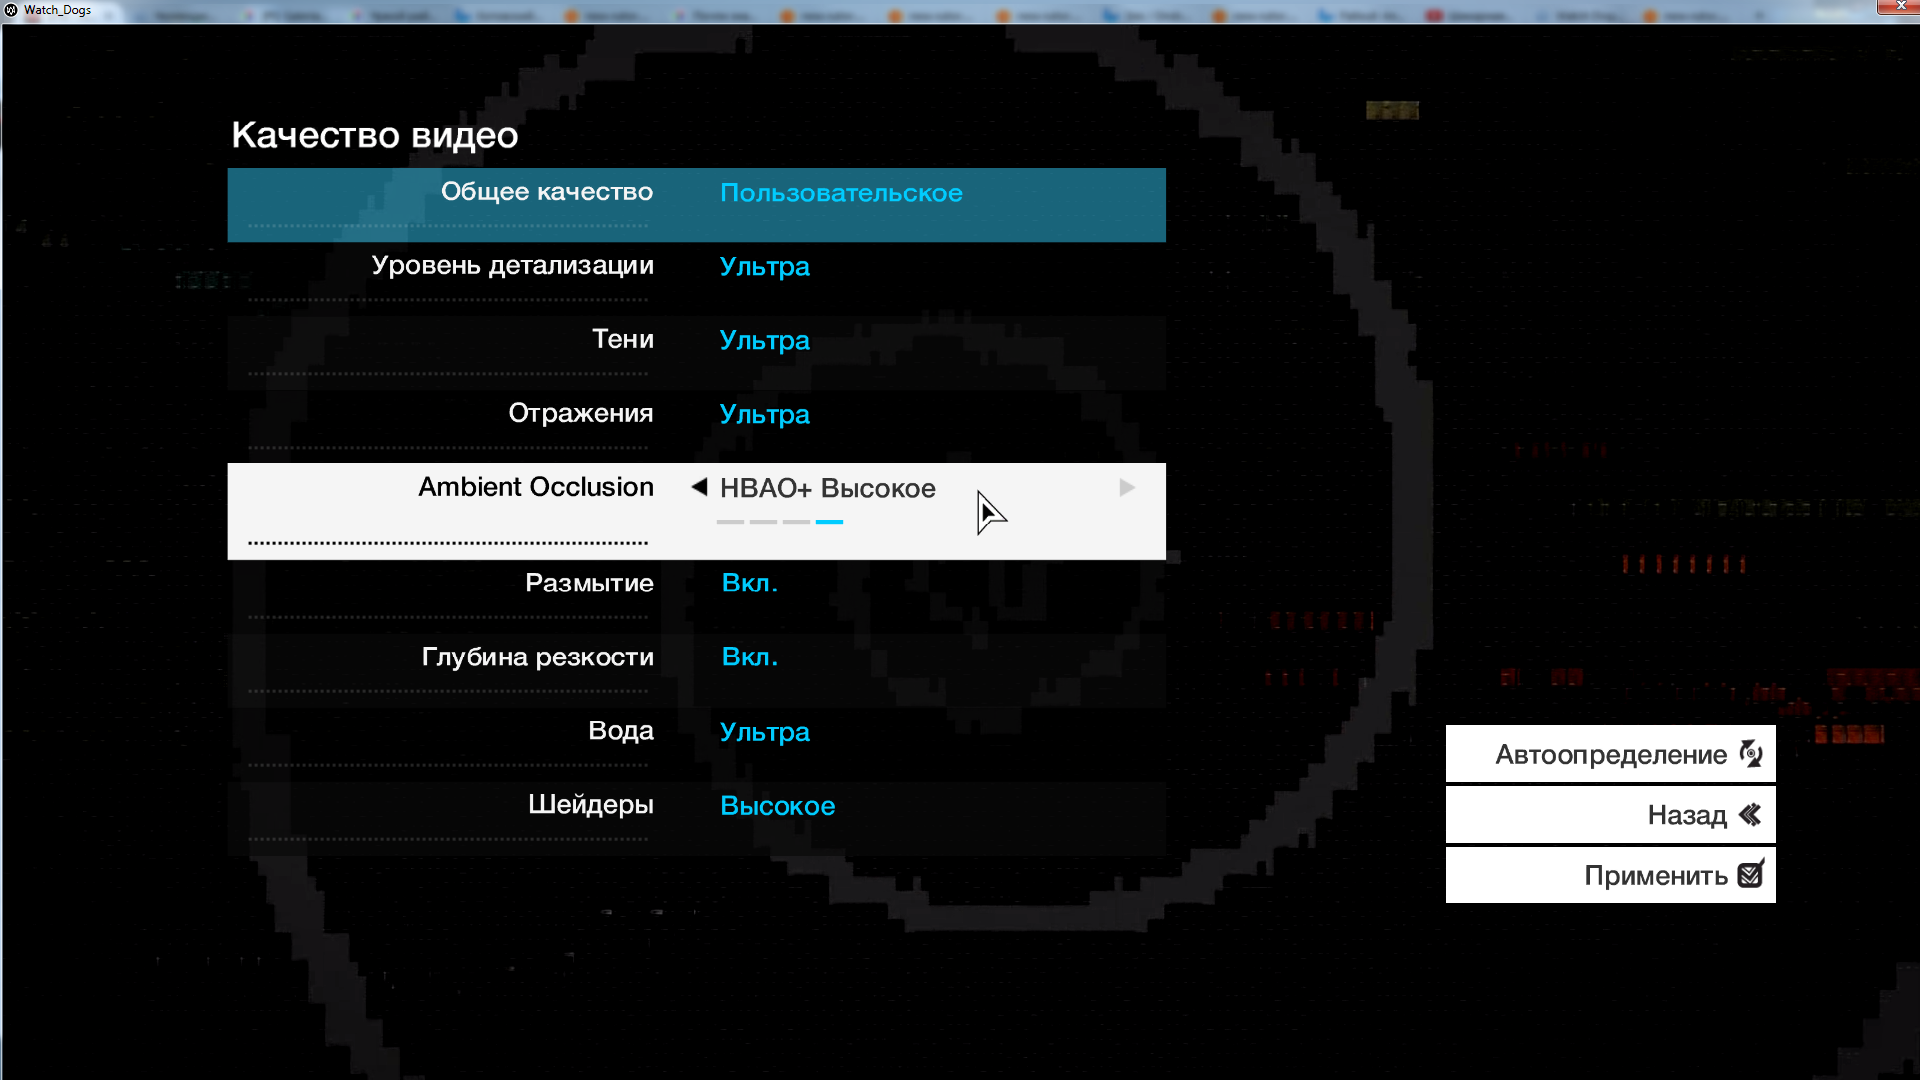Click the Watch_Dogs window title icon
The width and height of the screenshot is (1920, 1080).
[x=11, y=10]
